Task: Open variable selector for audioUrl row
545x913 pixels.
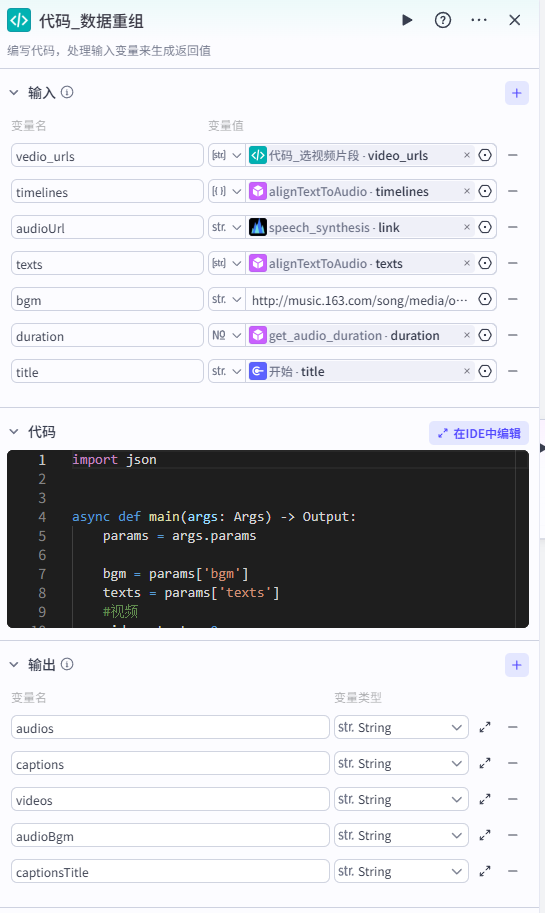Action: pos(485,227)
